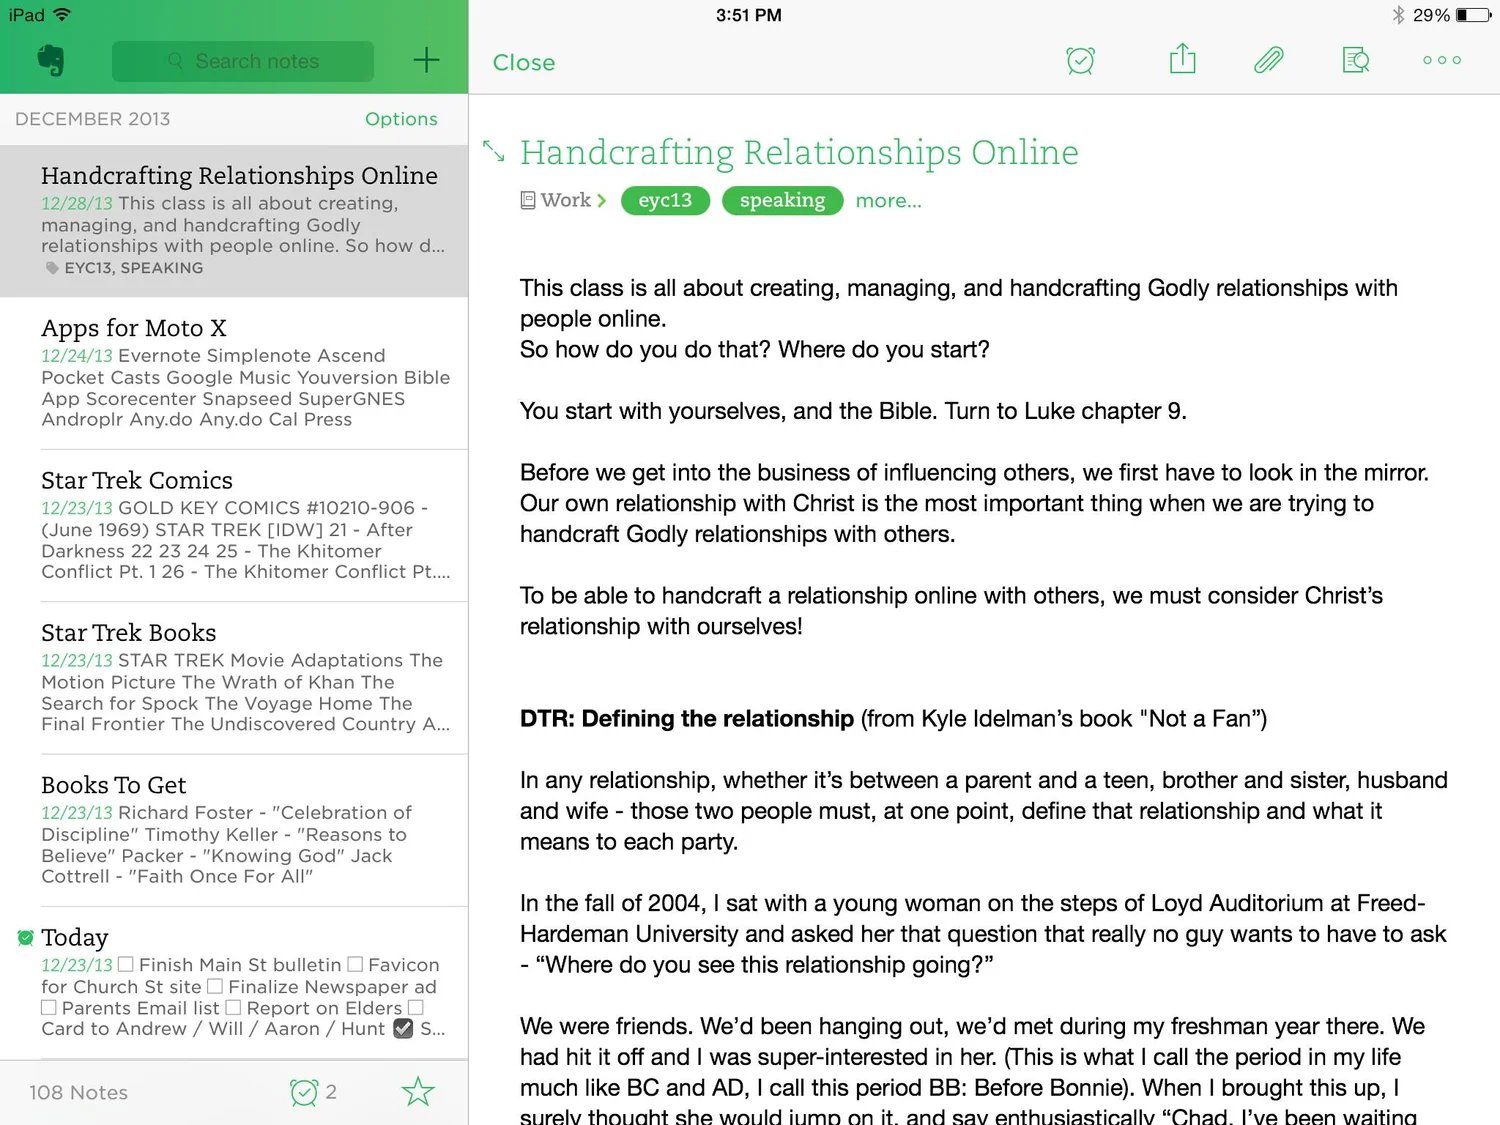Tap the speaking tag pill
This screenshot has height=1125, width=1500.
coord(782,200)
